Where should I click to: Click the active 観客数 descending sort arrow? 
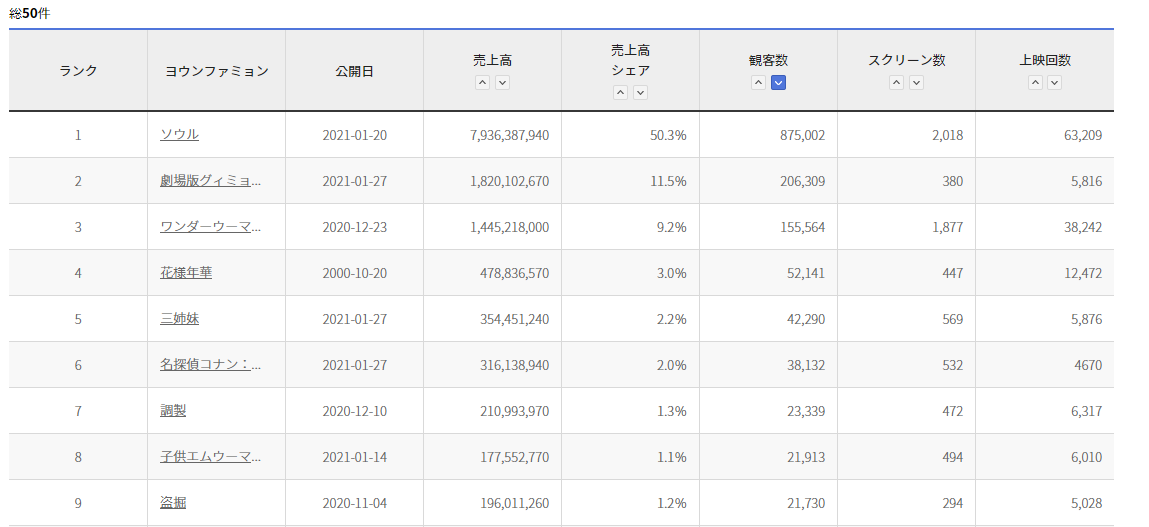(x=779, y=83)
